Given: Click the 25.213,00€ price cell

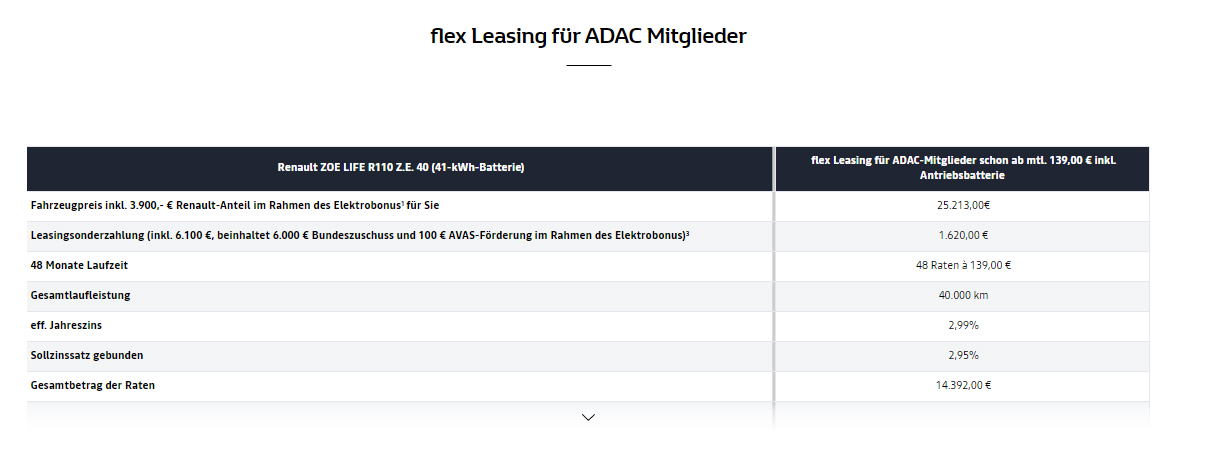Looking at the screenshot, I should [962, 205].
